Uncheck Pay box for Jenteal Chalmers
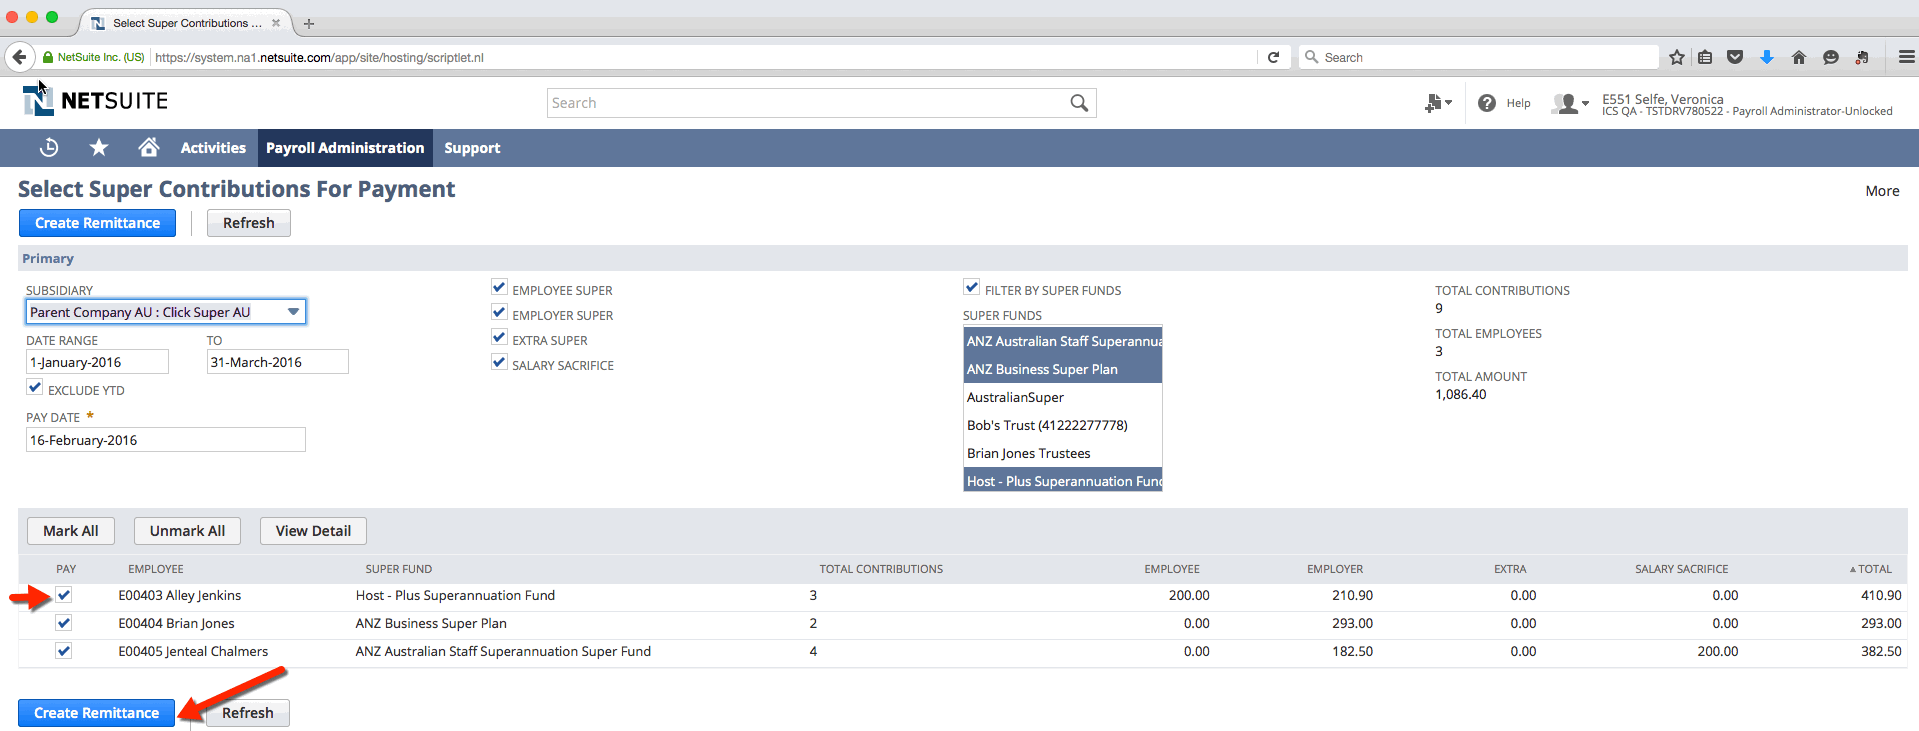The height and width of the screenshot is (731, 1919). click(64, 651)
